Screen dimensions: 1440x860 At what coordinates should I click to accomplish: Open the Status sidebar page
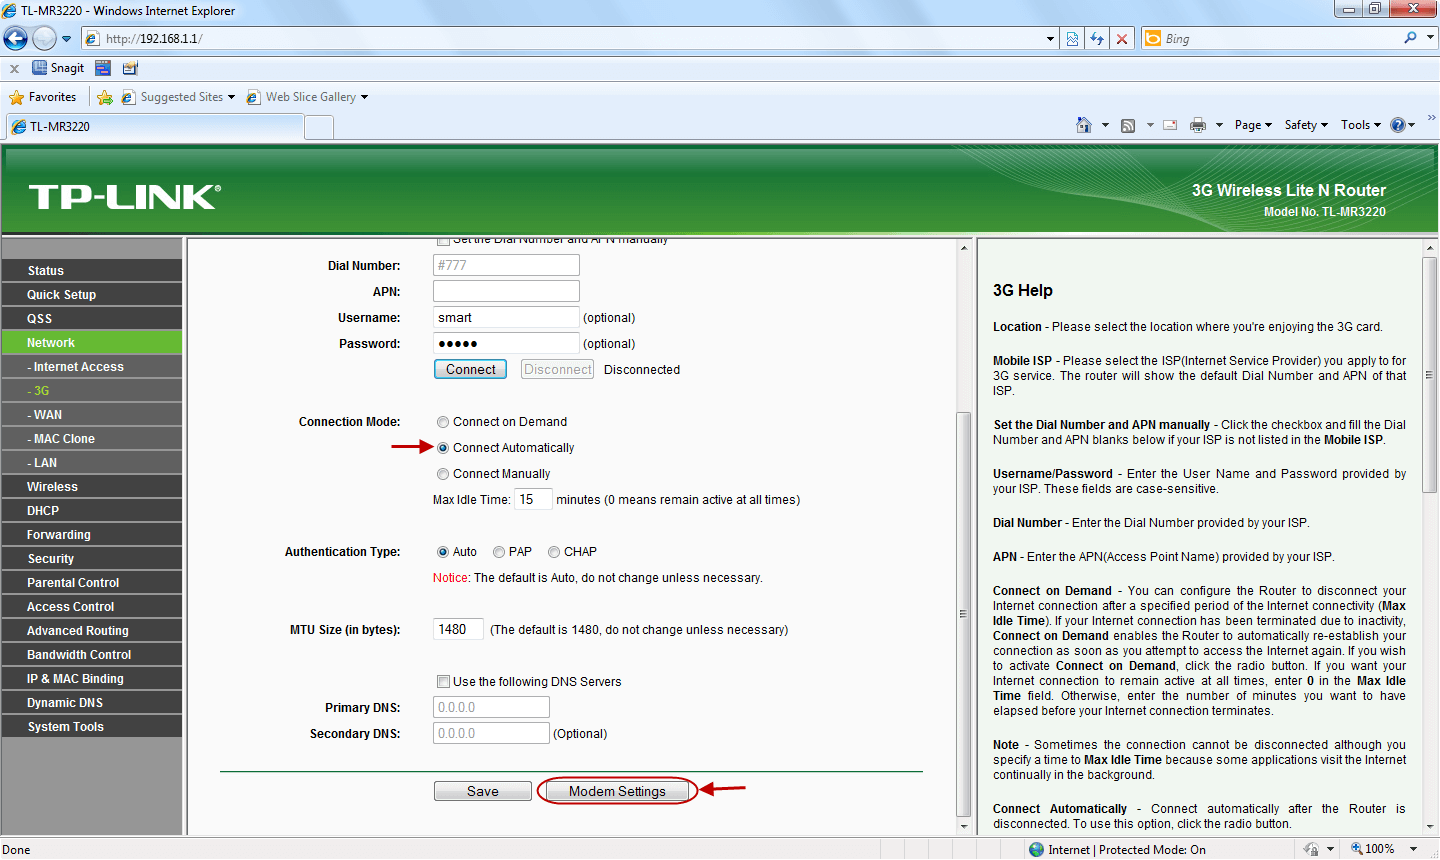(92, 271)
